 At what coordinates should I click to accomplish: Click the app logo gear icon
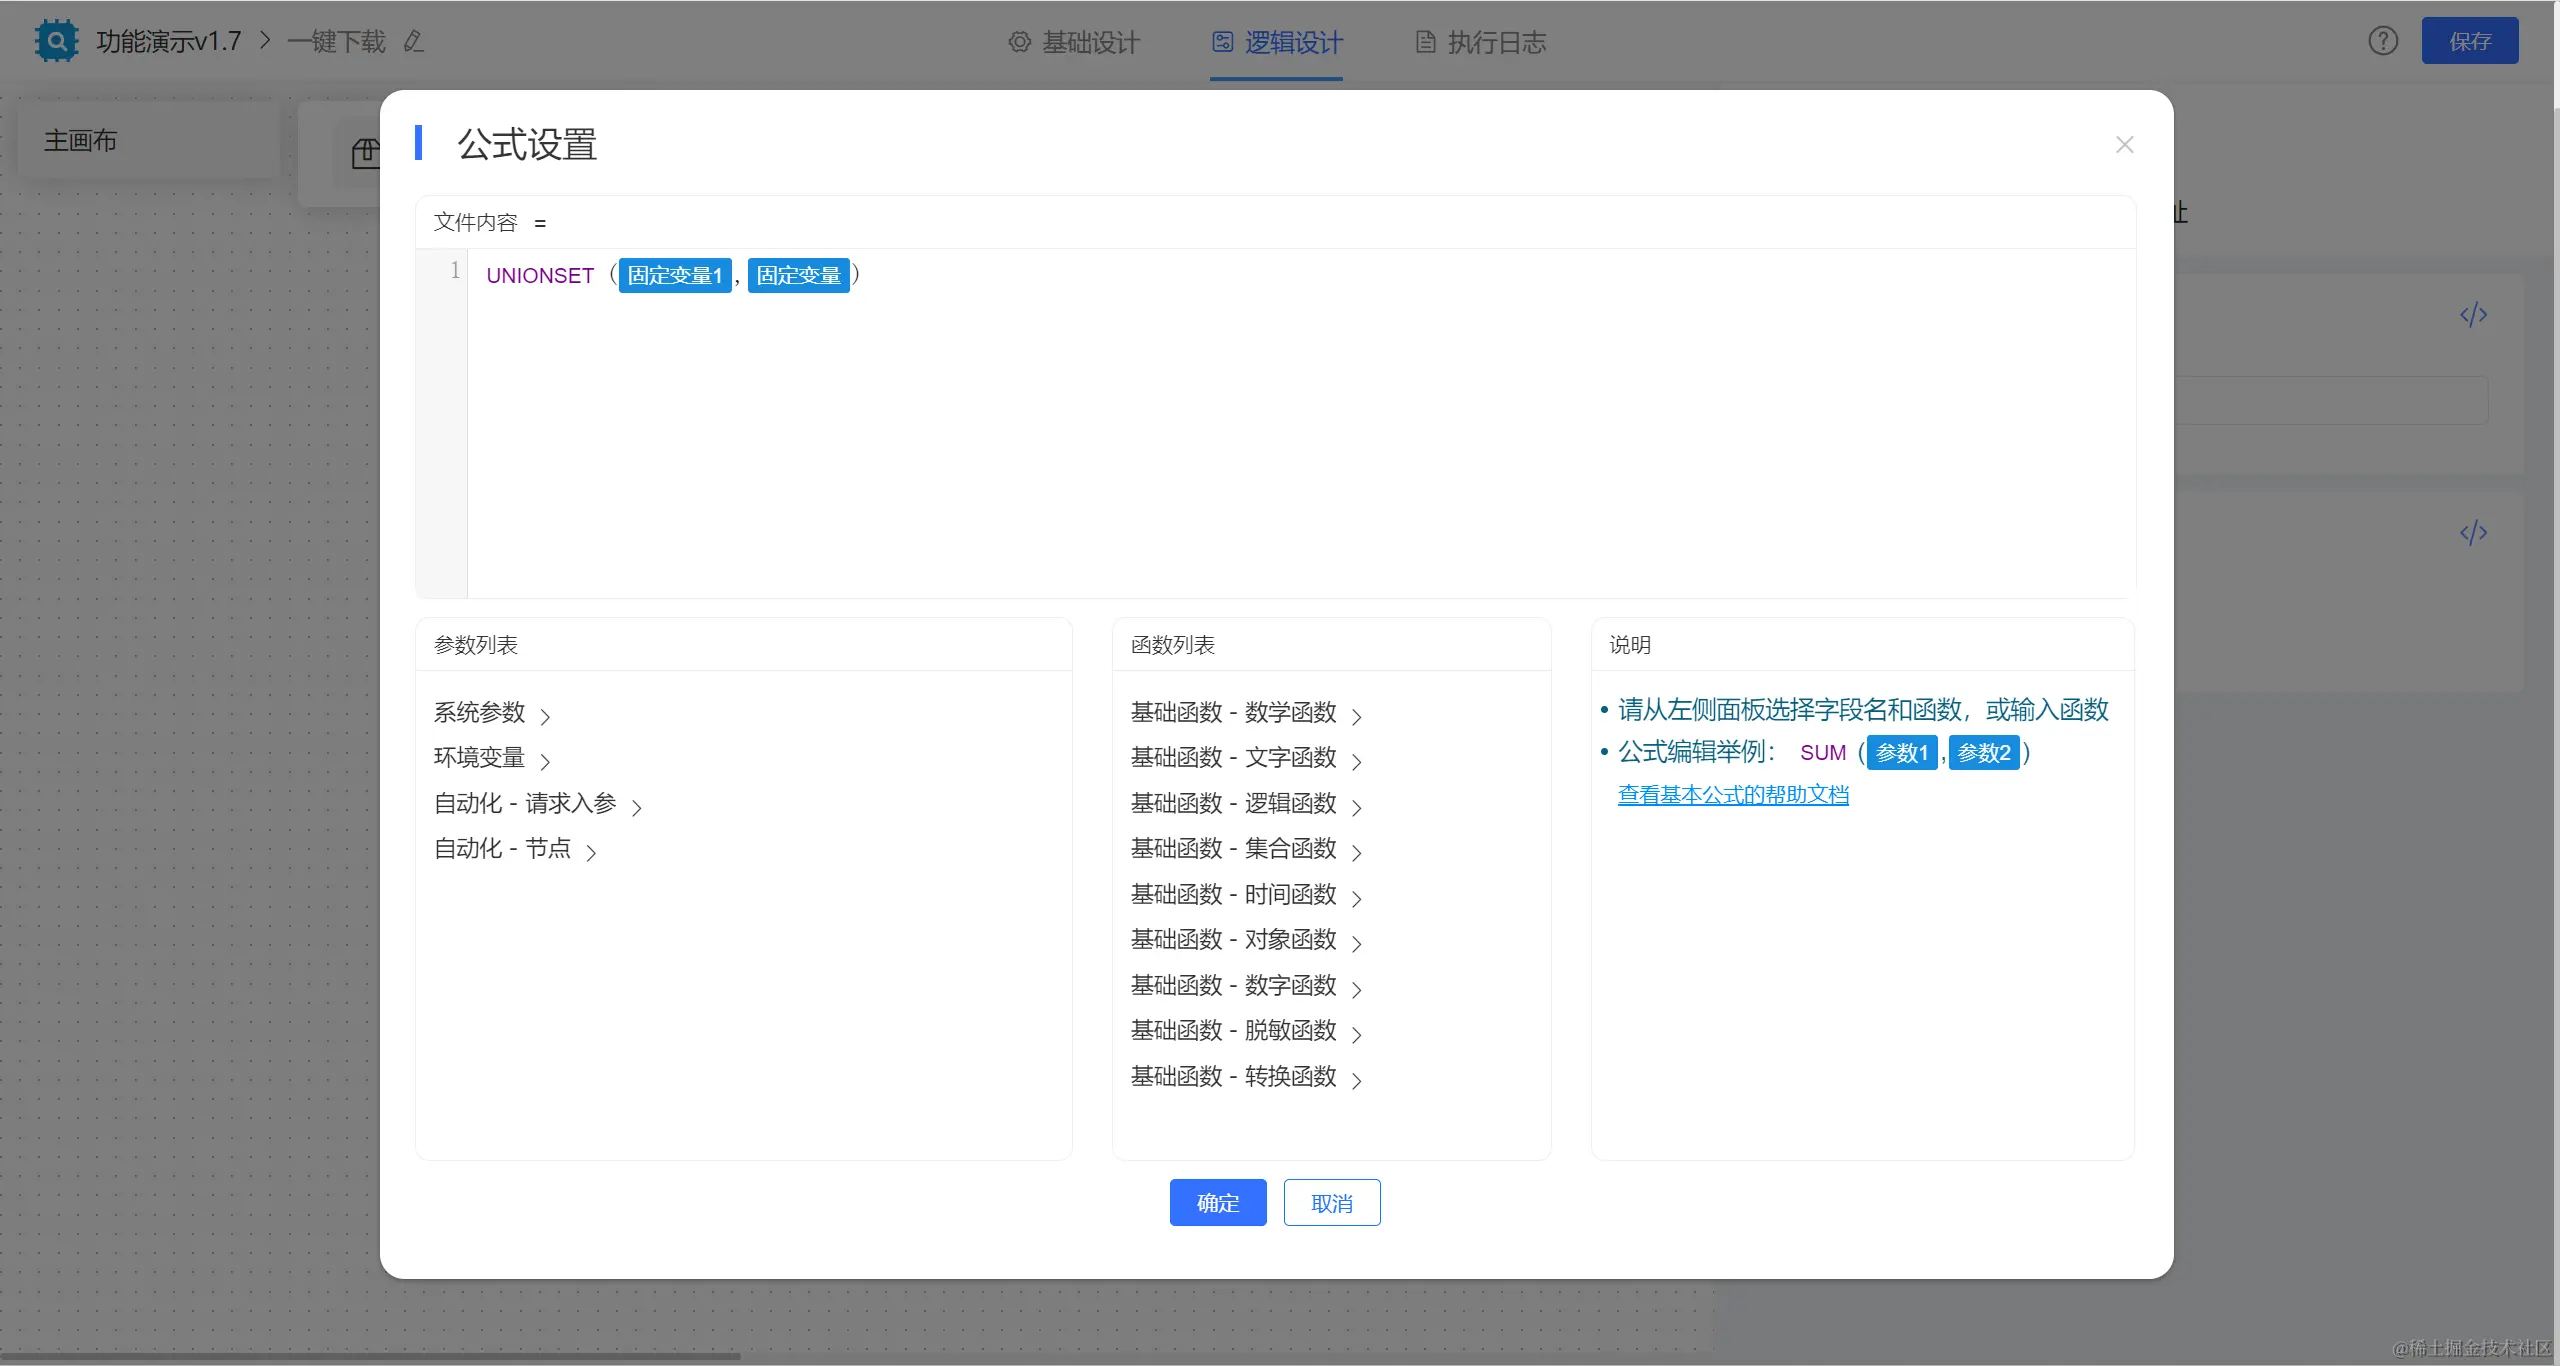click(x=56, y=41)
